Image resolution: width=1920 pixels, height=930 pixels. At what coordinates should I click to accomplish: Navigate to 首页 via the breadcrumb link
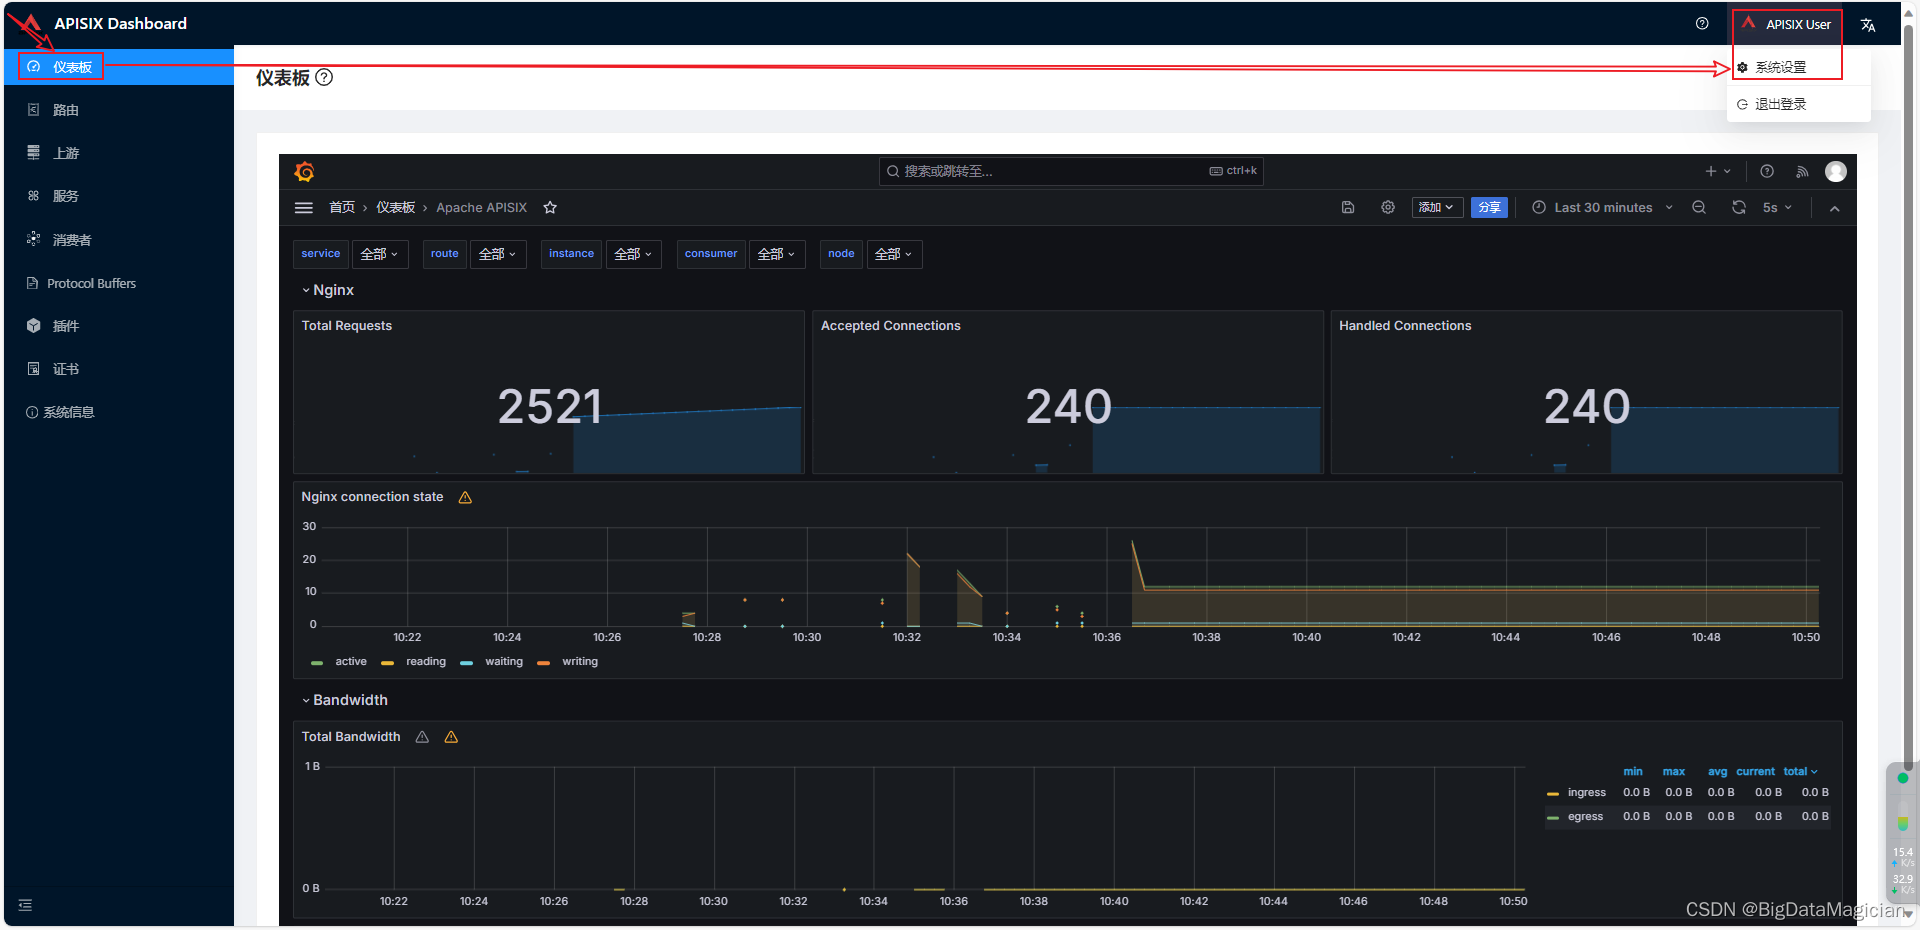pyautogui.click(x=341, y=207)
